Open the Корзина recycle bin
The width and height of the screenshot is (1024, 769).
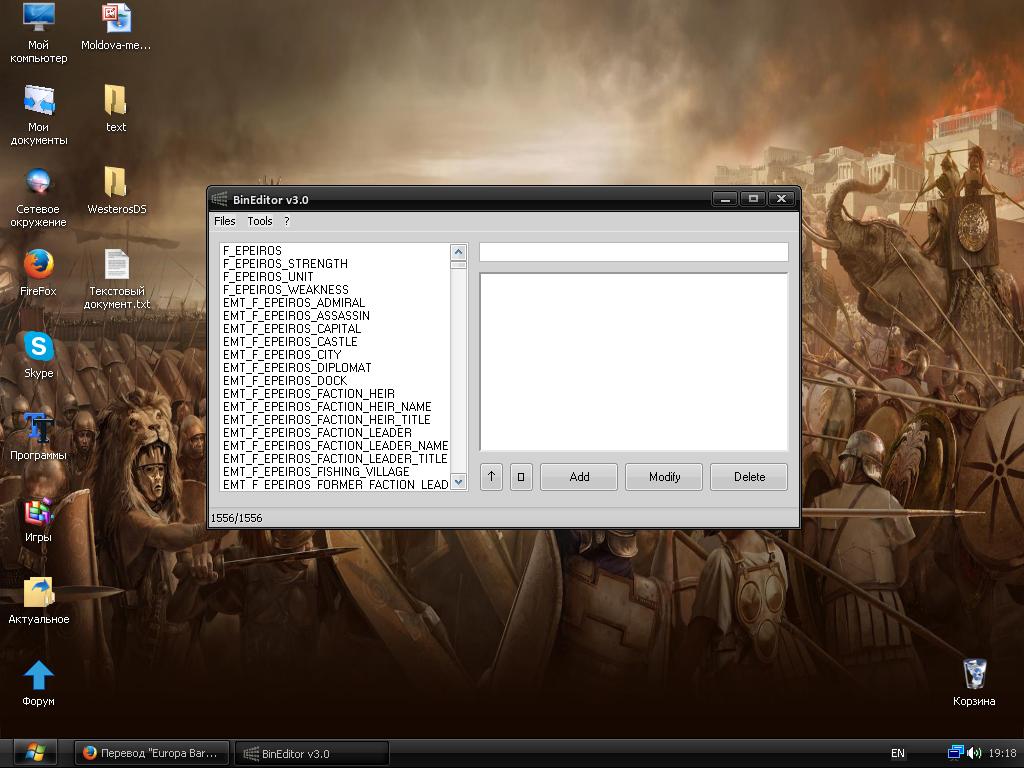pyautogui.click(x=973, y=675)
